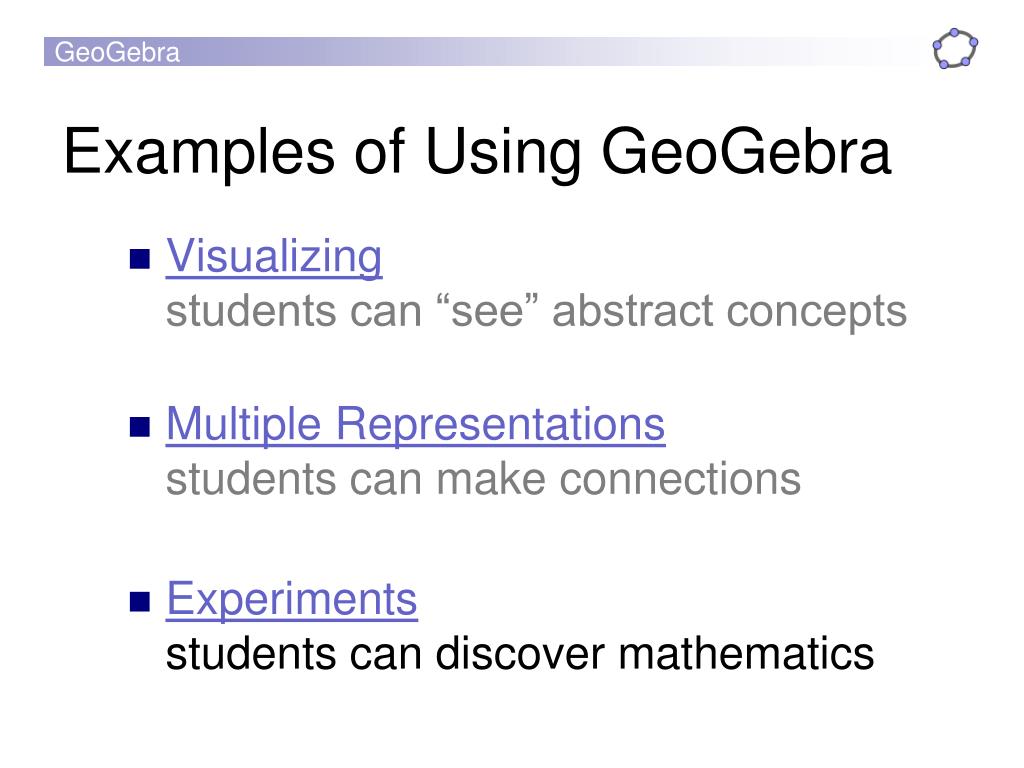Click the purple gradient header bar
1024x768 pixels.
click(x=483, y=52)
